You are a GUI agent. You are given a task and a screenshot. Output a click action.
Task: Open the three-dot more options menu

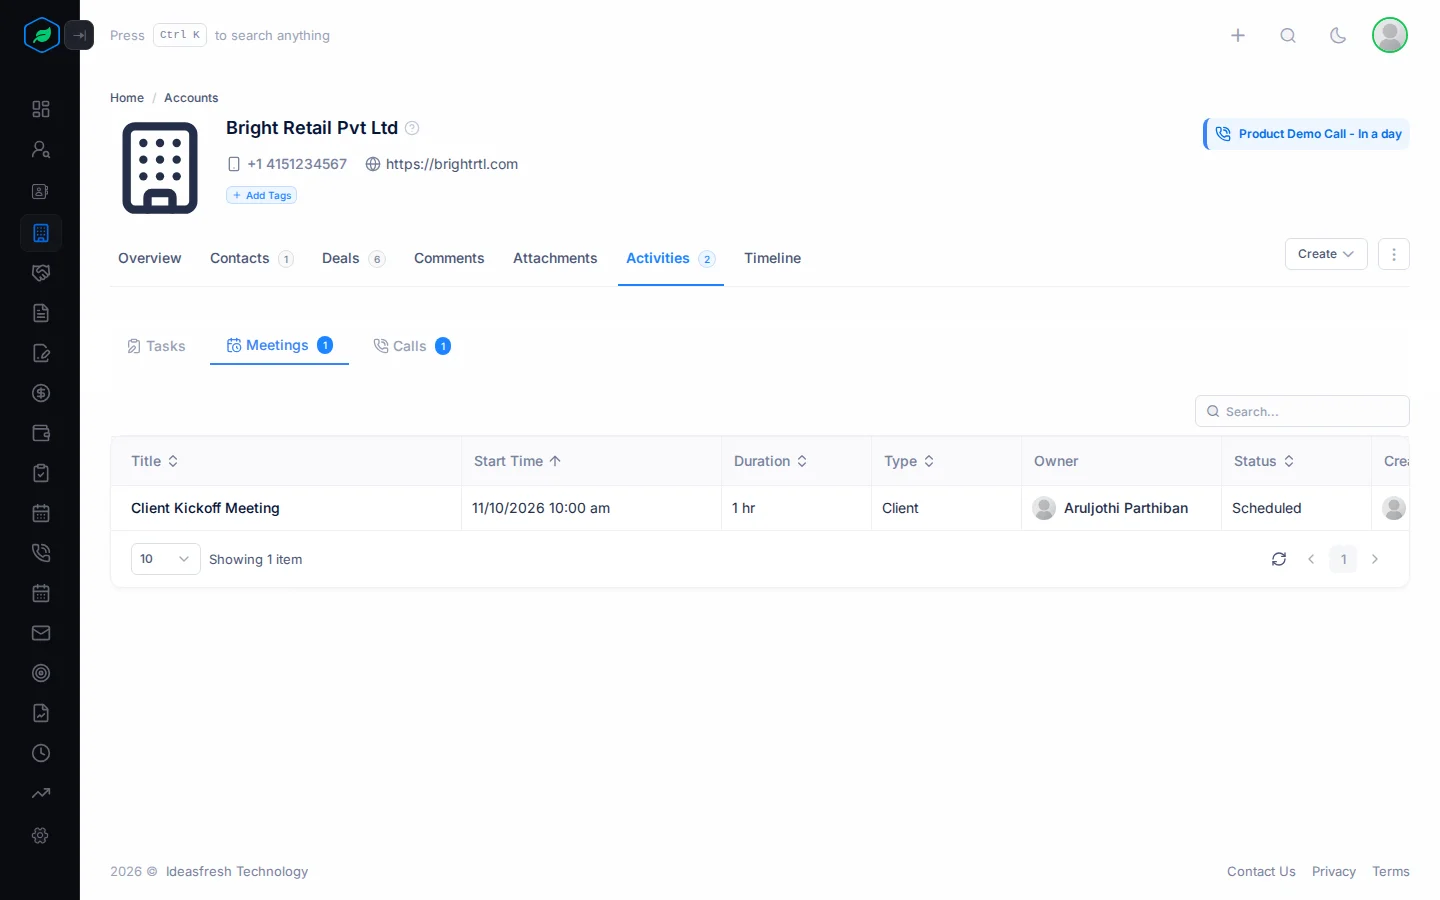[1394, 254]
